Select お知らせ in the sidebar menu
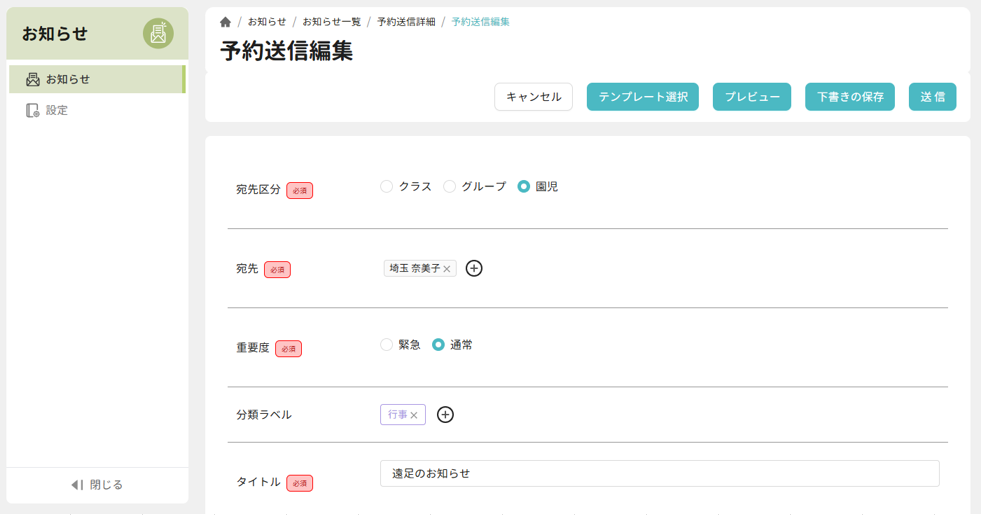This screenshot has height=515, width=981. pyautogui.click(x=67, y=79)
